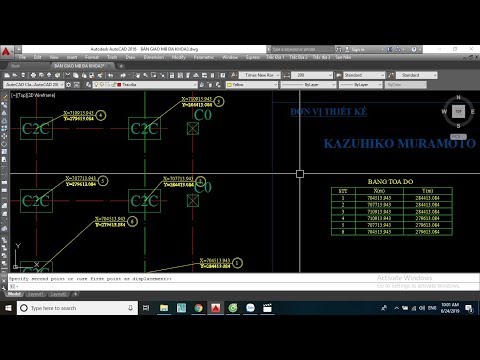
Task: Open the second Standard multileader style dropdown
Action: pyautogui.click(x=417, y=75)
